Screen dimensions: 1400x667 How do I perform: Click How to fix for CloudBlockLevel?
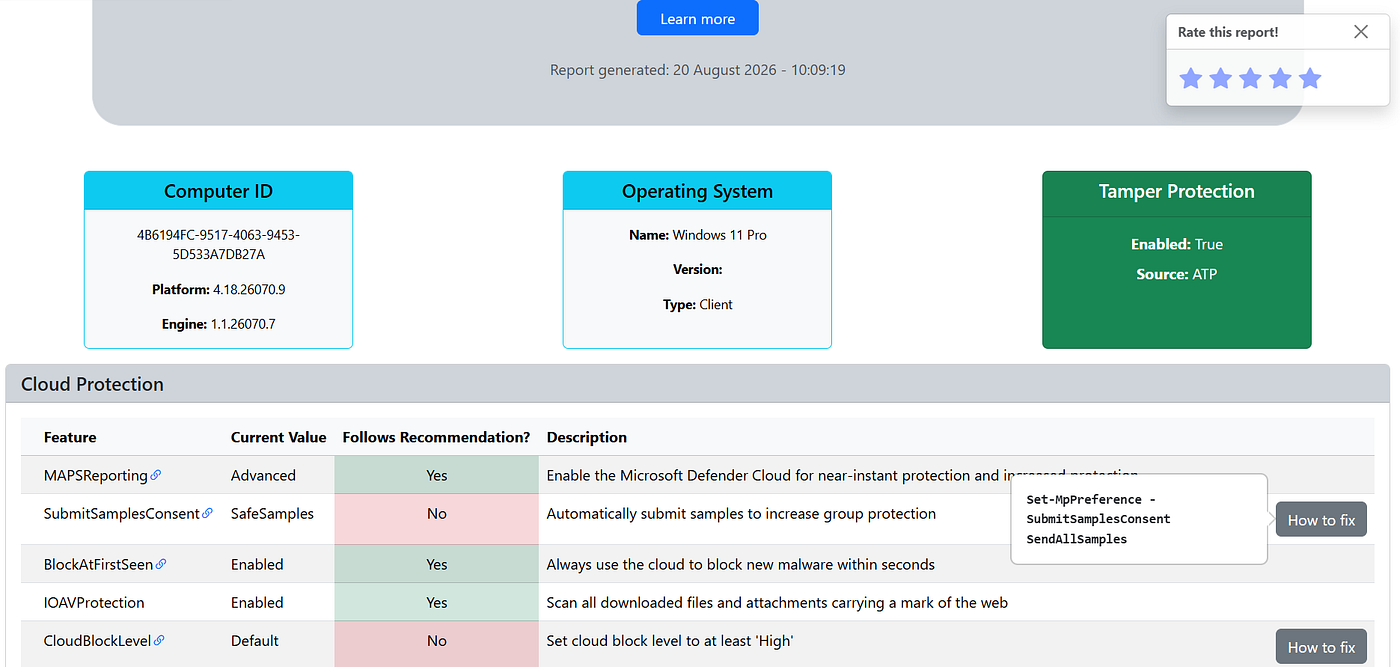[x=1321, y=647]
